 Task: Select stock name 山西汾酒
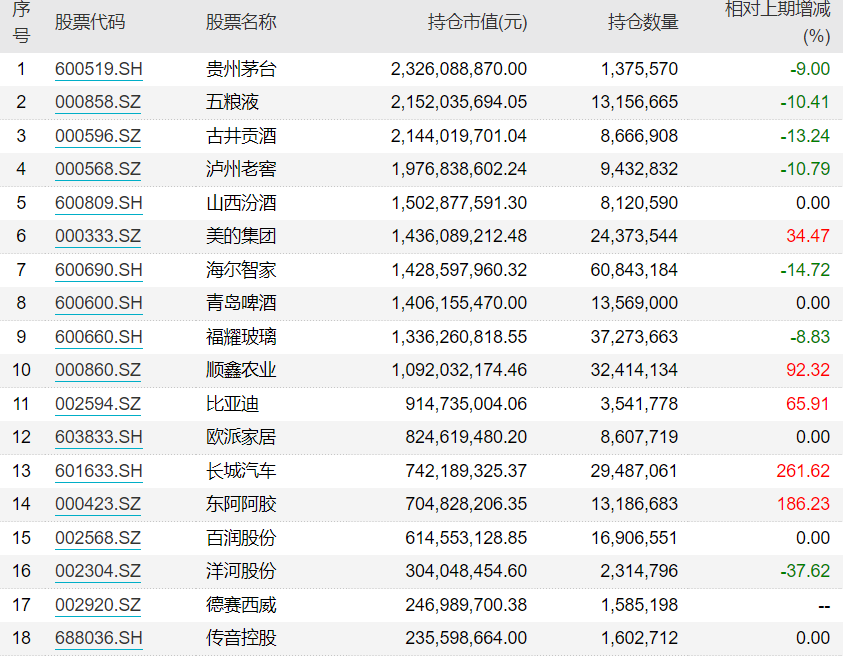[x=241, y=203]
